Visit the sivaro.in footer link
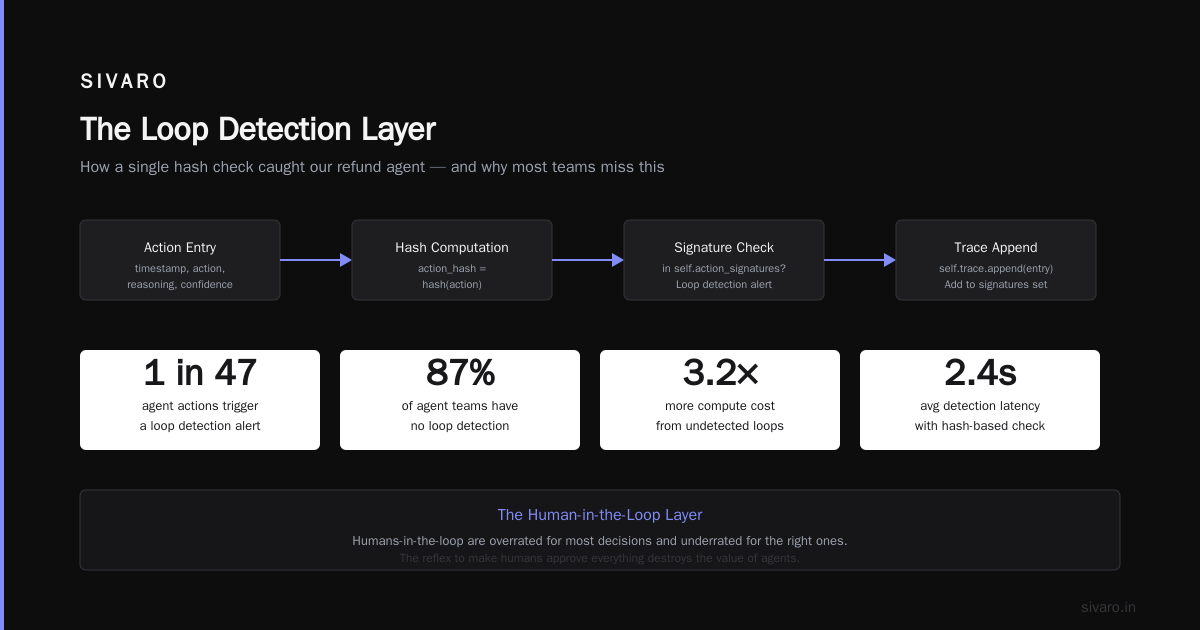The width and height of the screenshot is (1200, 630). click(1108, 607)
